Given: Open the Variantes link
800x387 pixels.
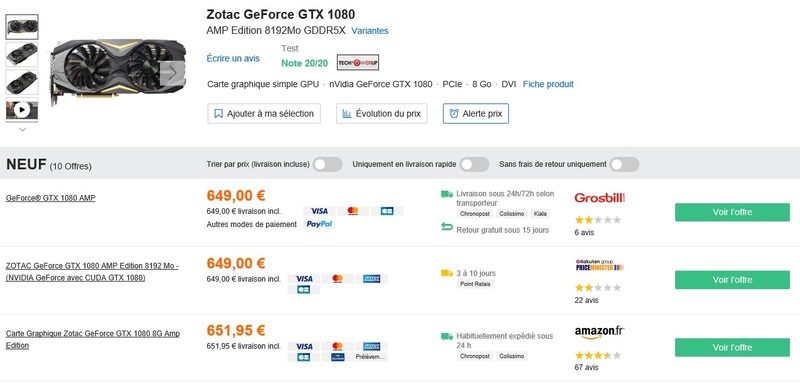Looking at the screenshot, I should coord(370,31).
